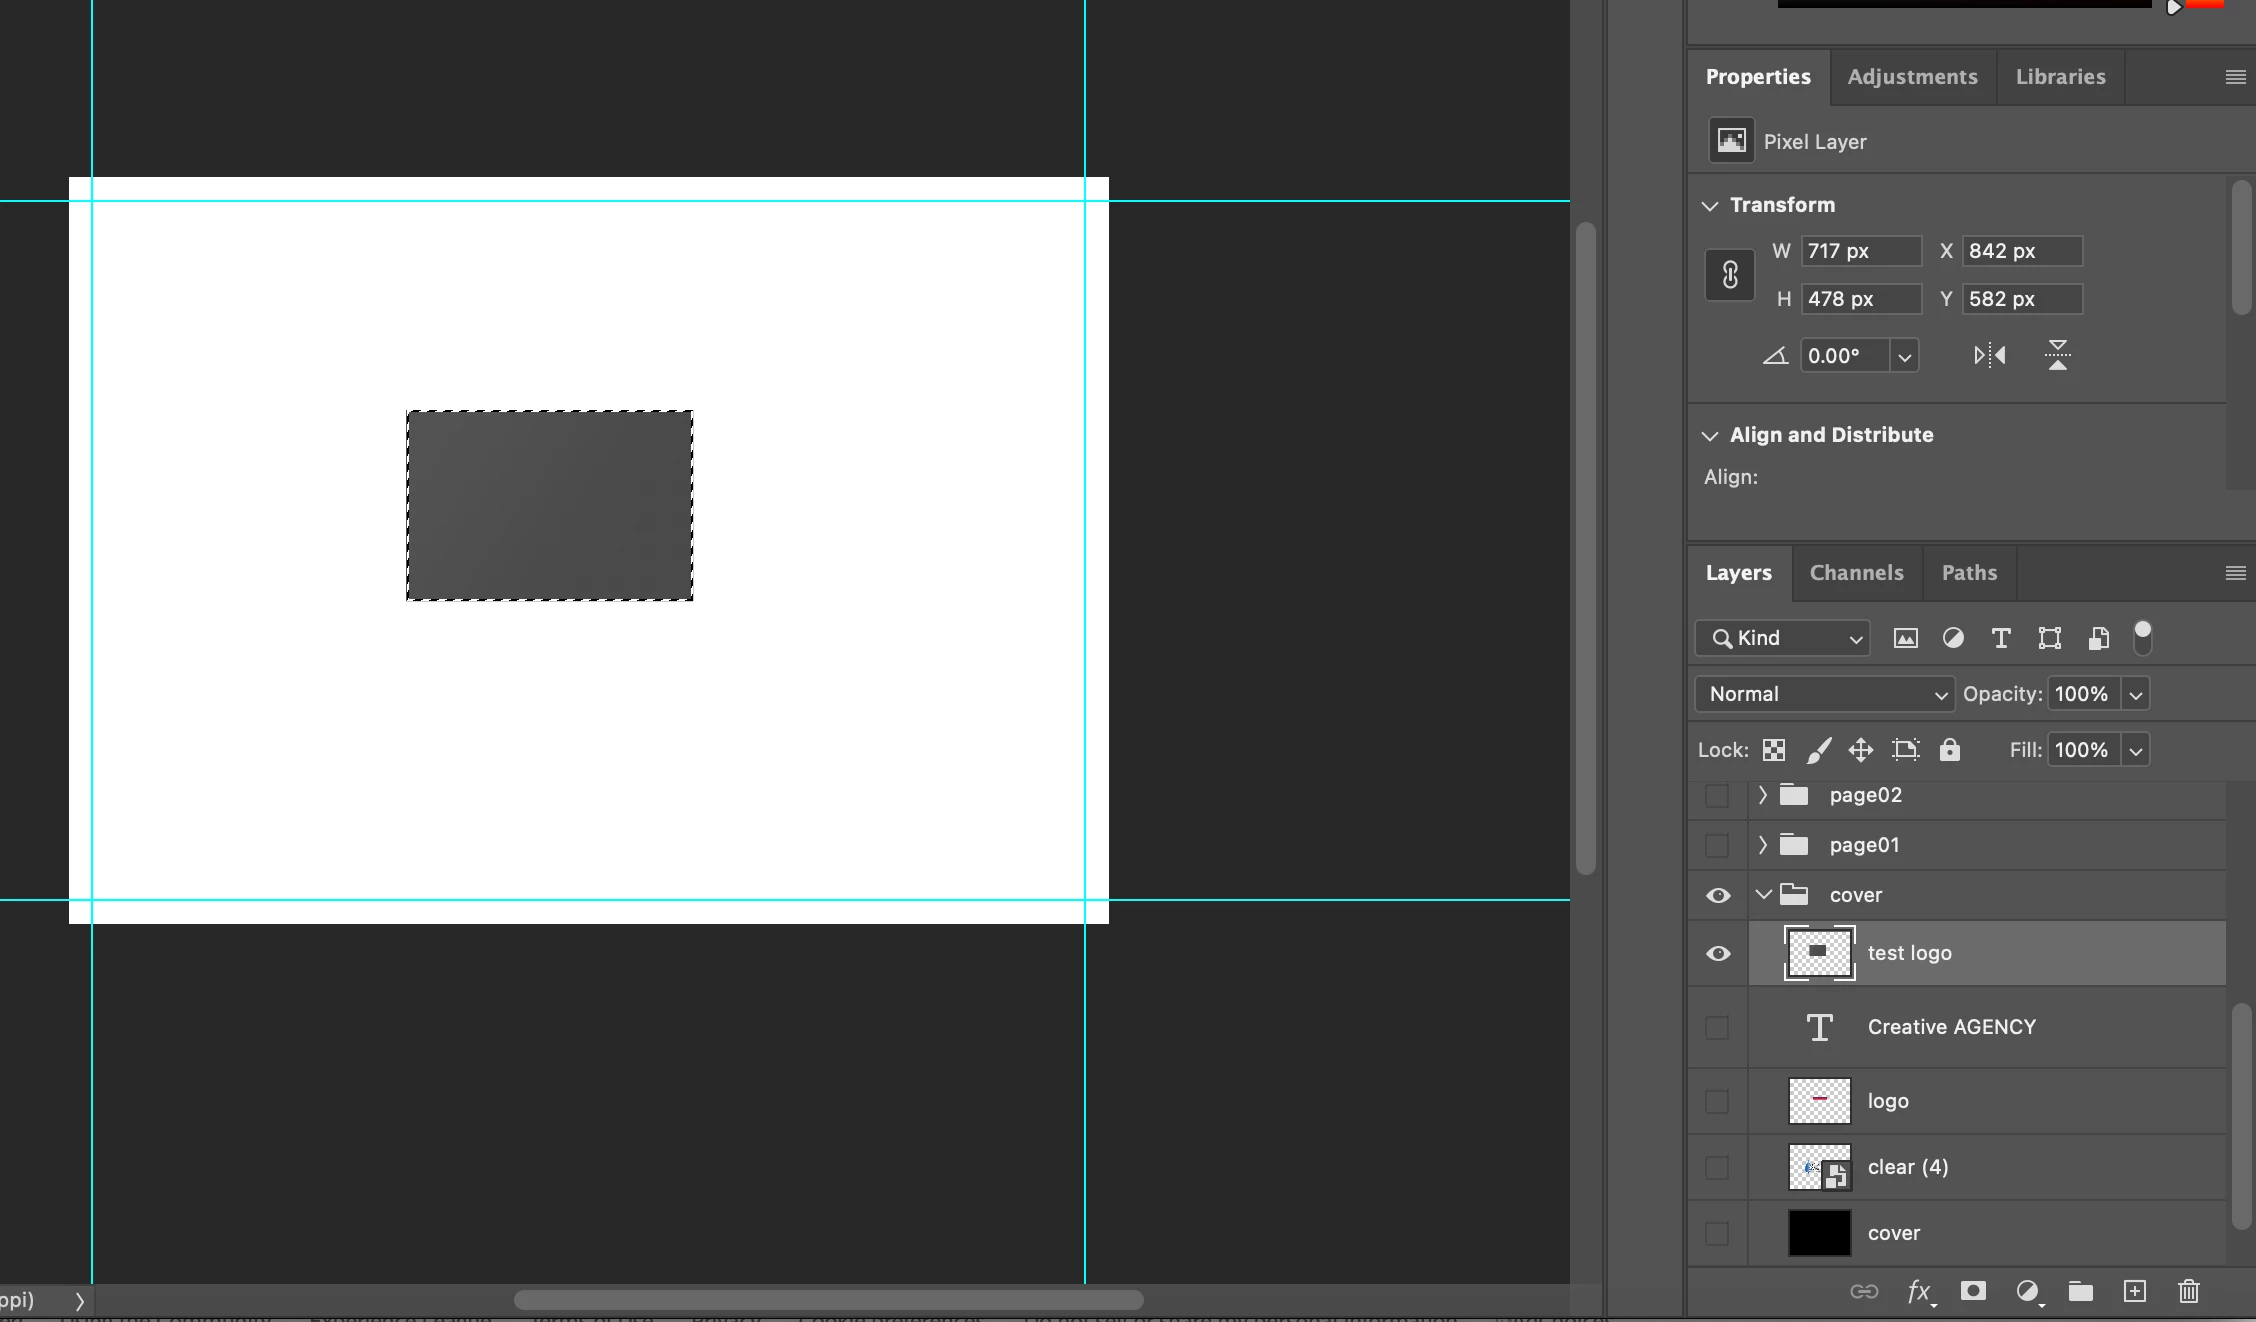Expand the page02 group
This screenshot has width=2256, height=1322.
[1763, 795]
